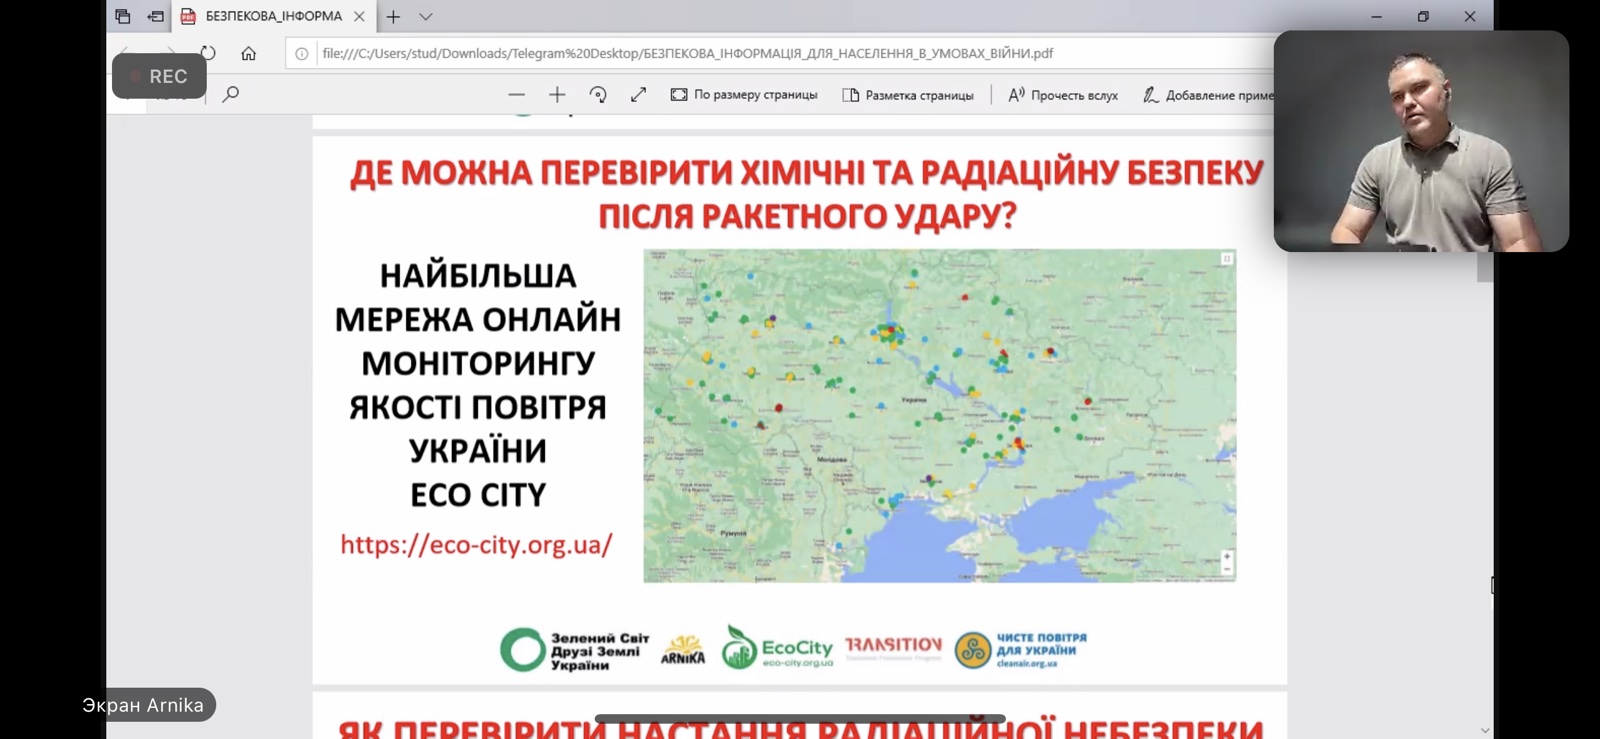This screenshot has height=739, width=1600.
Task: Click the Зелений Світ logo
Action: coord(574,650)
